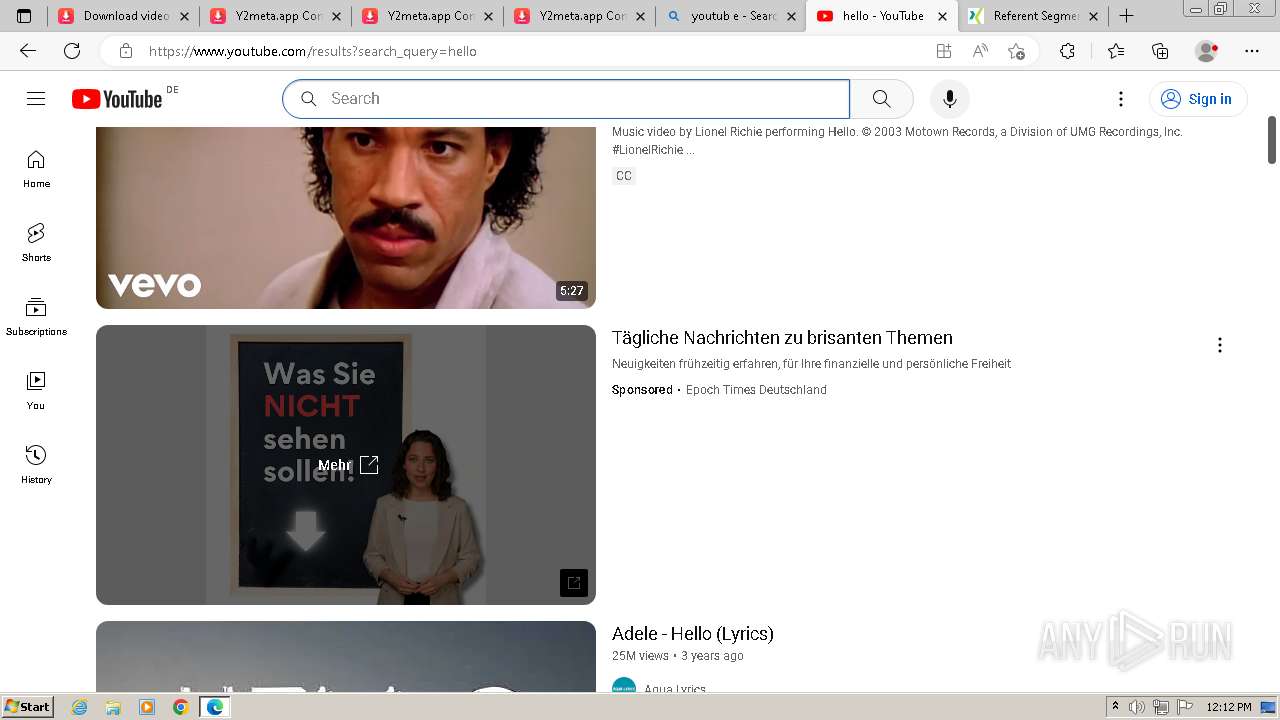Click the CC closed captions badge
1280x720 pixels.
[x=624, y=176]
